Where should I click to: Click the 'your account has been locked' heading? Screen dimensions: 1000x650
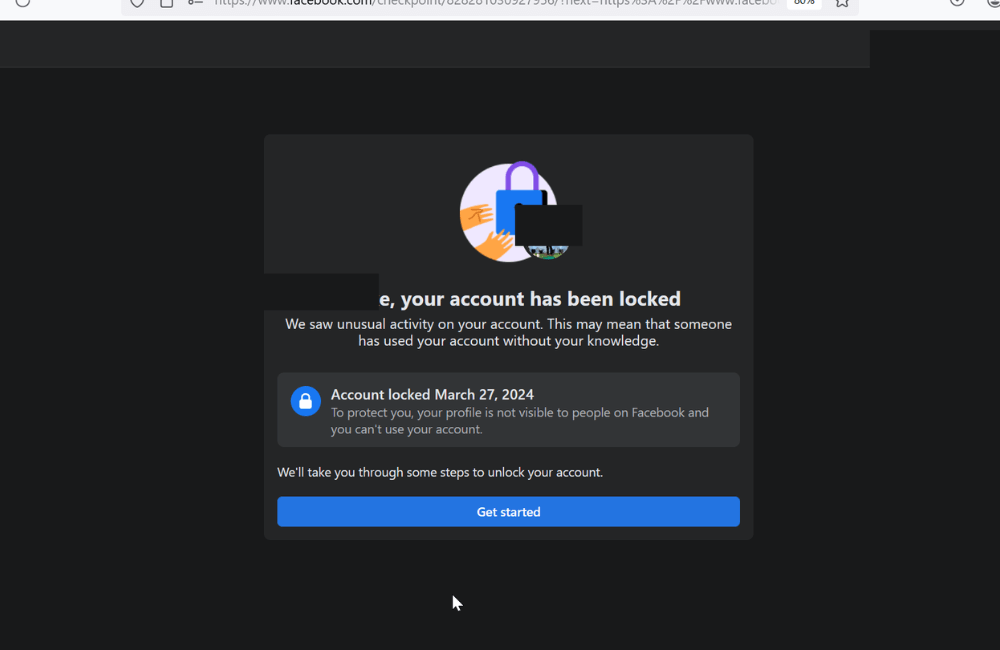pyautogui.click(x=540, y=299)
